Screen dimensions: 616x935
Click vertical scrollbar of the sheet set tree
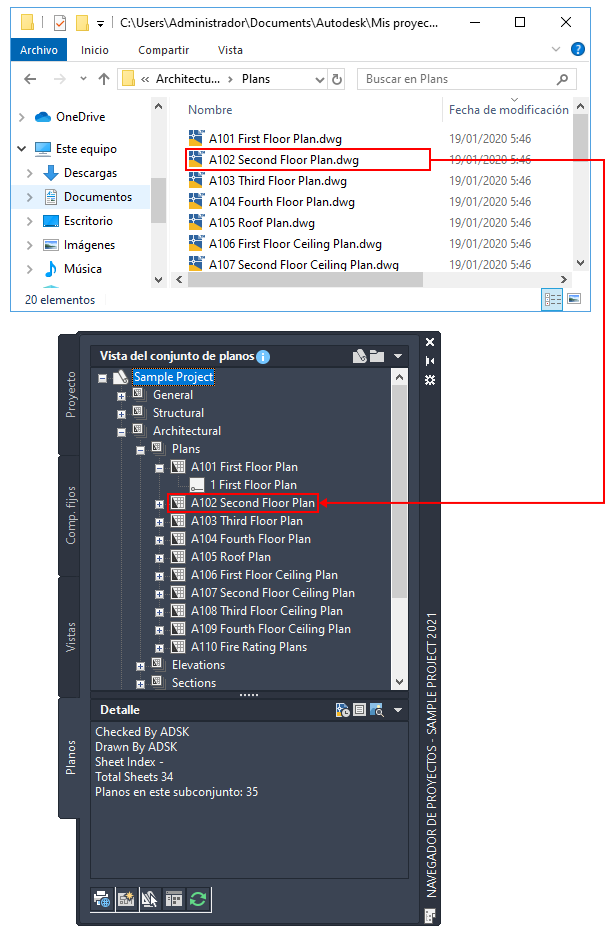(400, 493)
